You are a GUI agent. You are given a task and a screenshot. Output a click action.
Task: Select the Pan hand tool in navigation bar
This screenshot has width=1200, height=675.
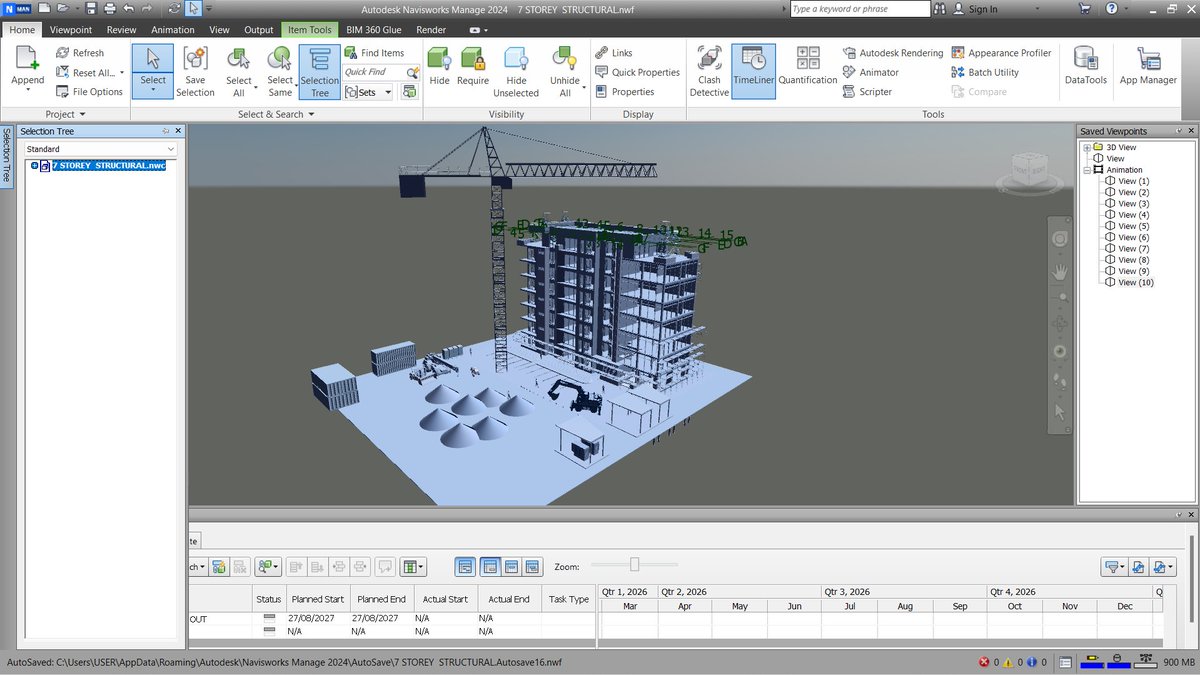[x=1060, y=271]
